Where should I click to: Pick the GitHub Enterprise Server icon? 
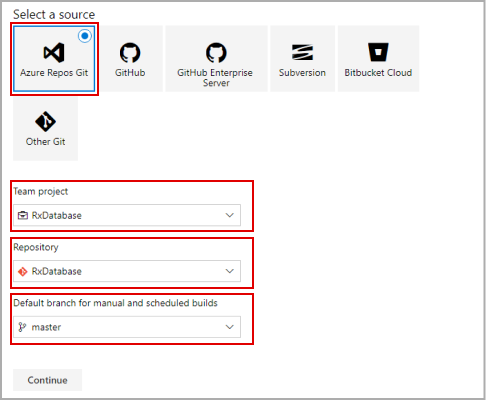[x=216, y=52]
